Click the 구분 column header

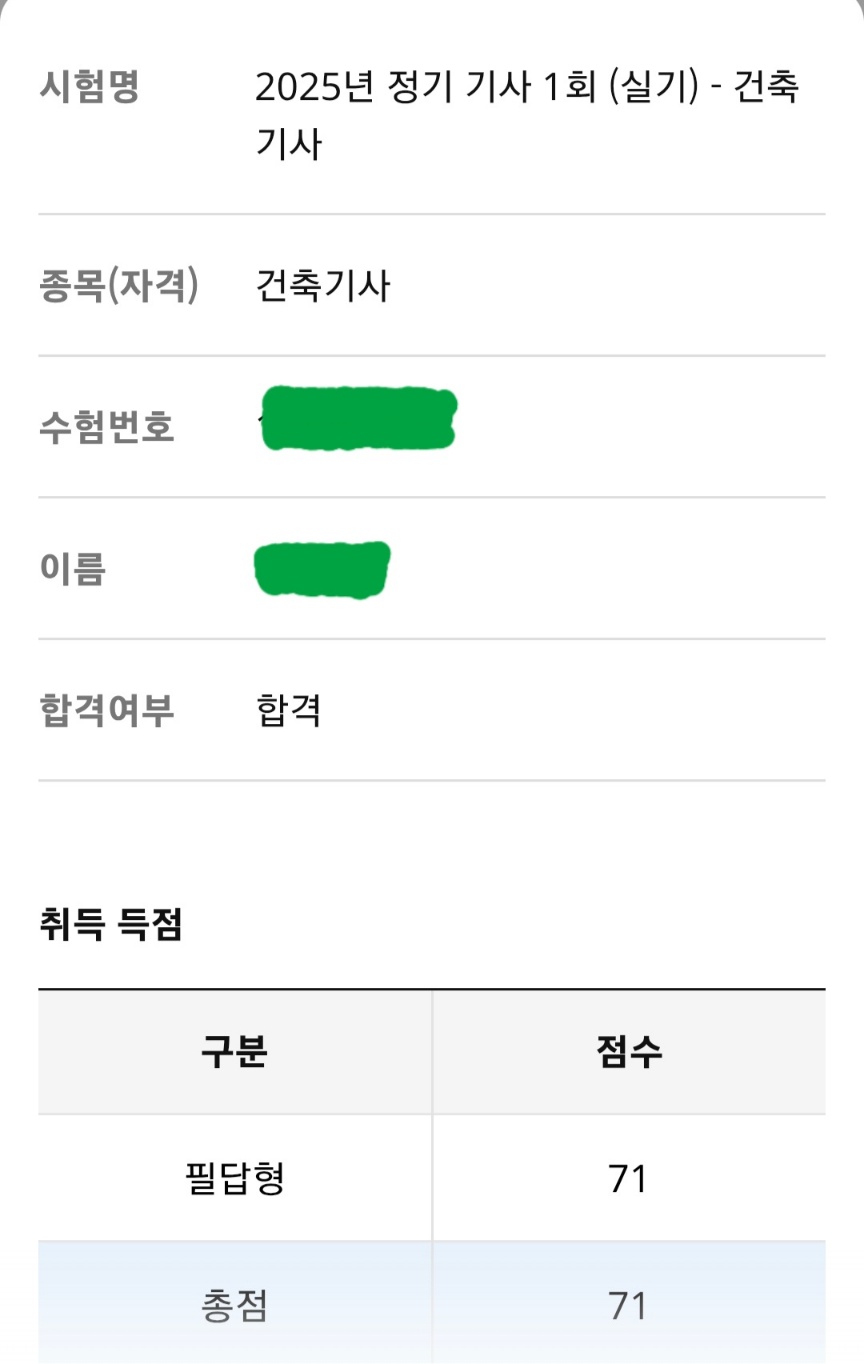coord(235,1052)
